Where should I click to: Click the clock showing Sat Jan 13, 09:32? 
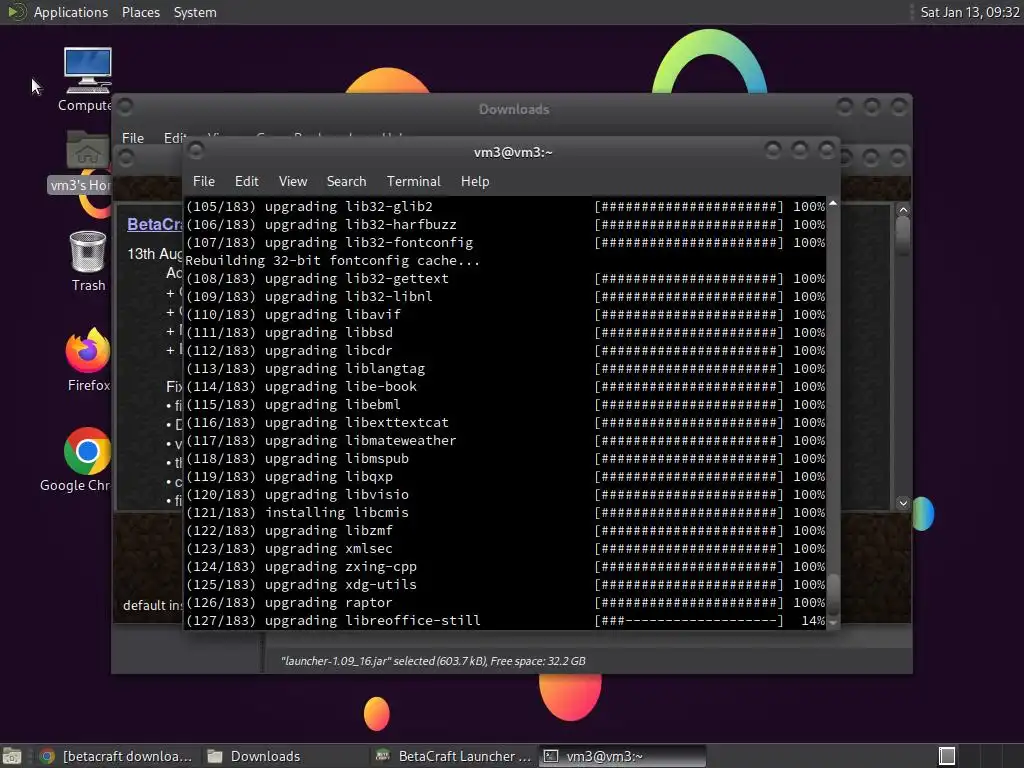tap(970, 12)
